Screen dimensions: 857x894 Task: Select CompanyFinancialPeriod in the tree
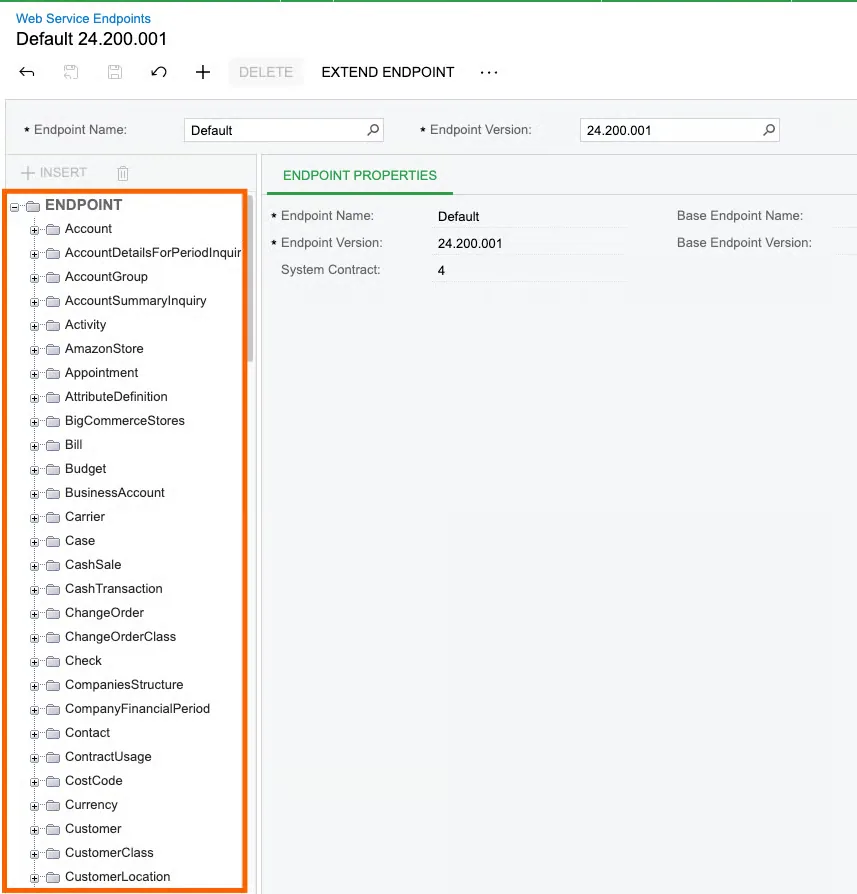(137, 709)
